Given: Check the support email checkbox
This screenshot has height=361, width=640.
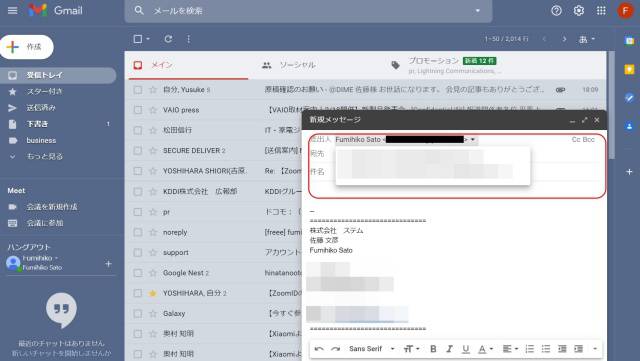Looking at the screenshot, I should point(138,253).
